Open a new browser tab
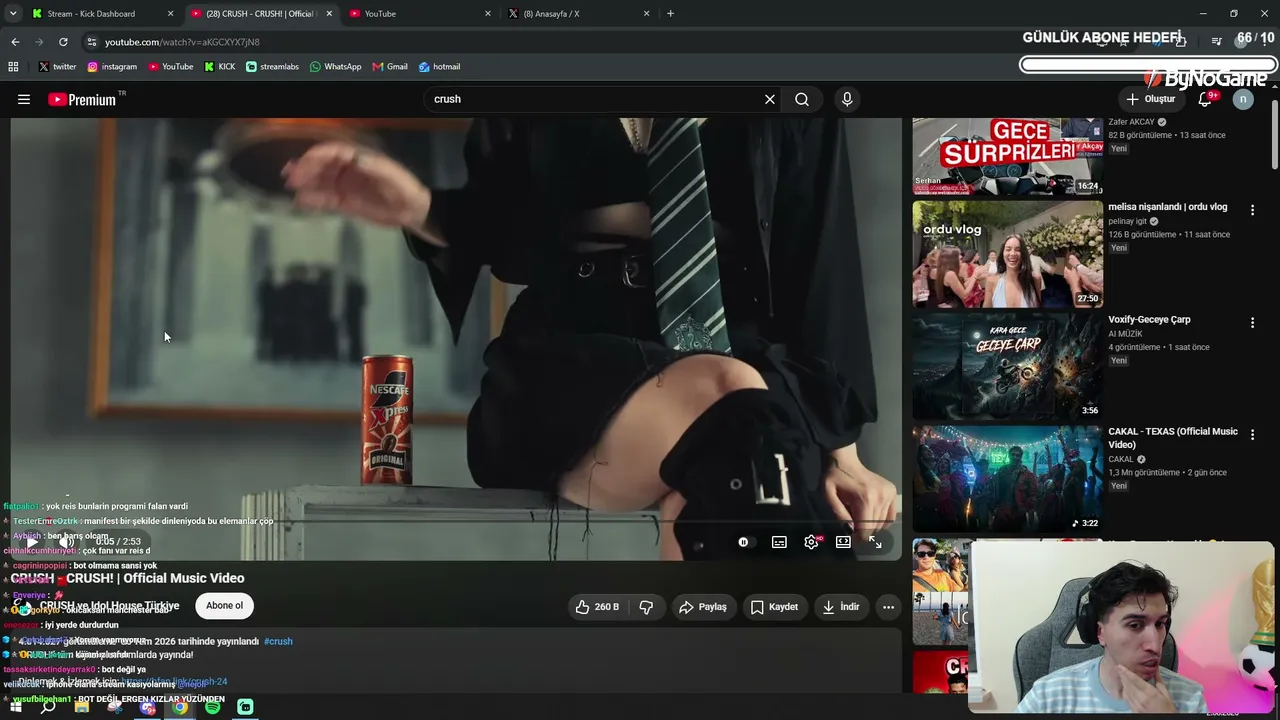The height and width of the screenshot is (720, 1280). pos(670,14)
